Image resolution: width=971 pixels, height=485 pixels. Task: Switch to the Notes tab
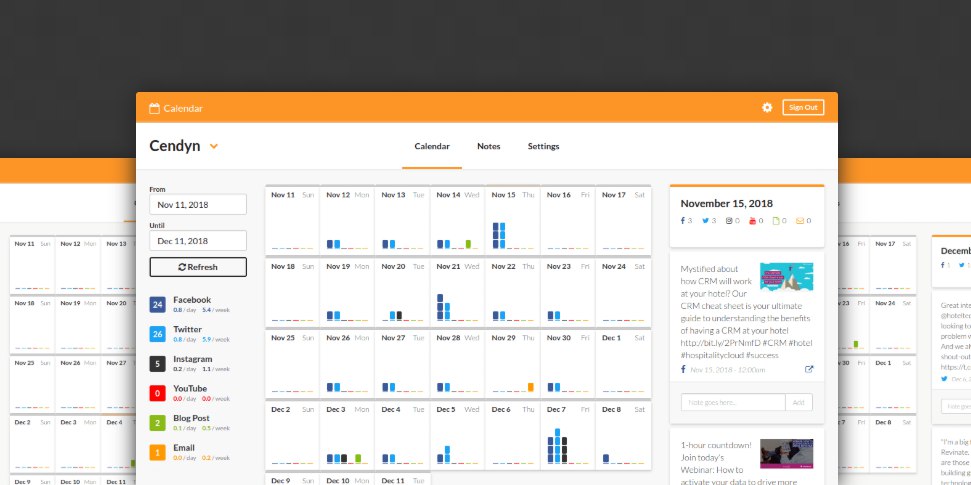pos(489,146)
